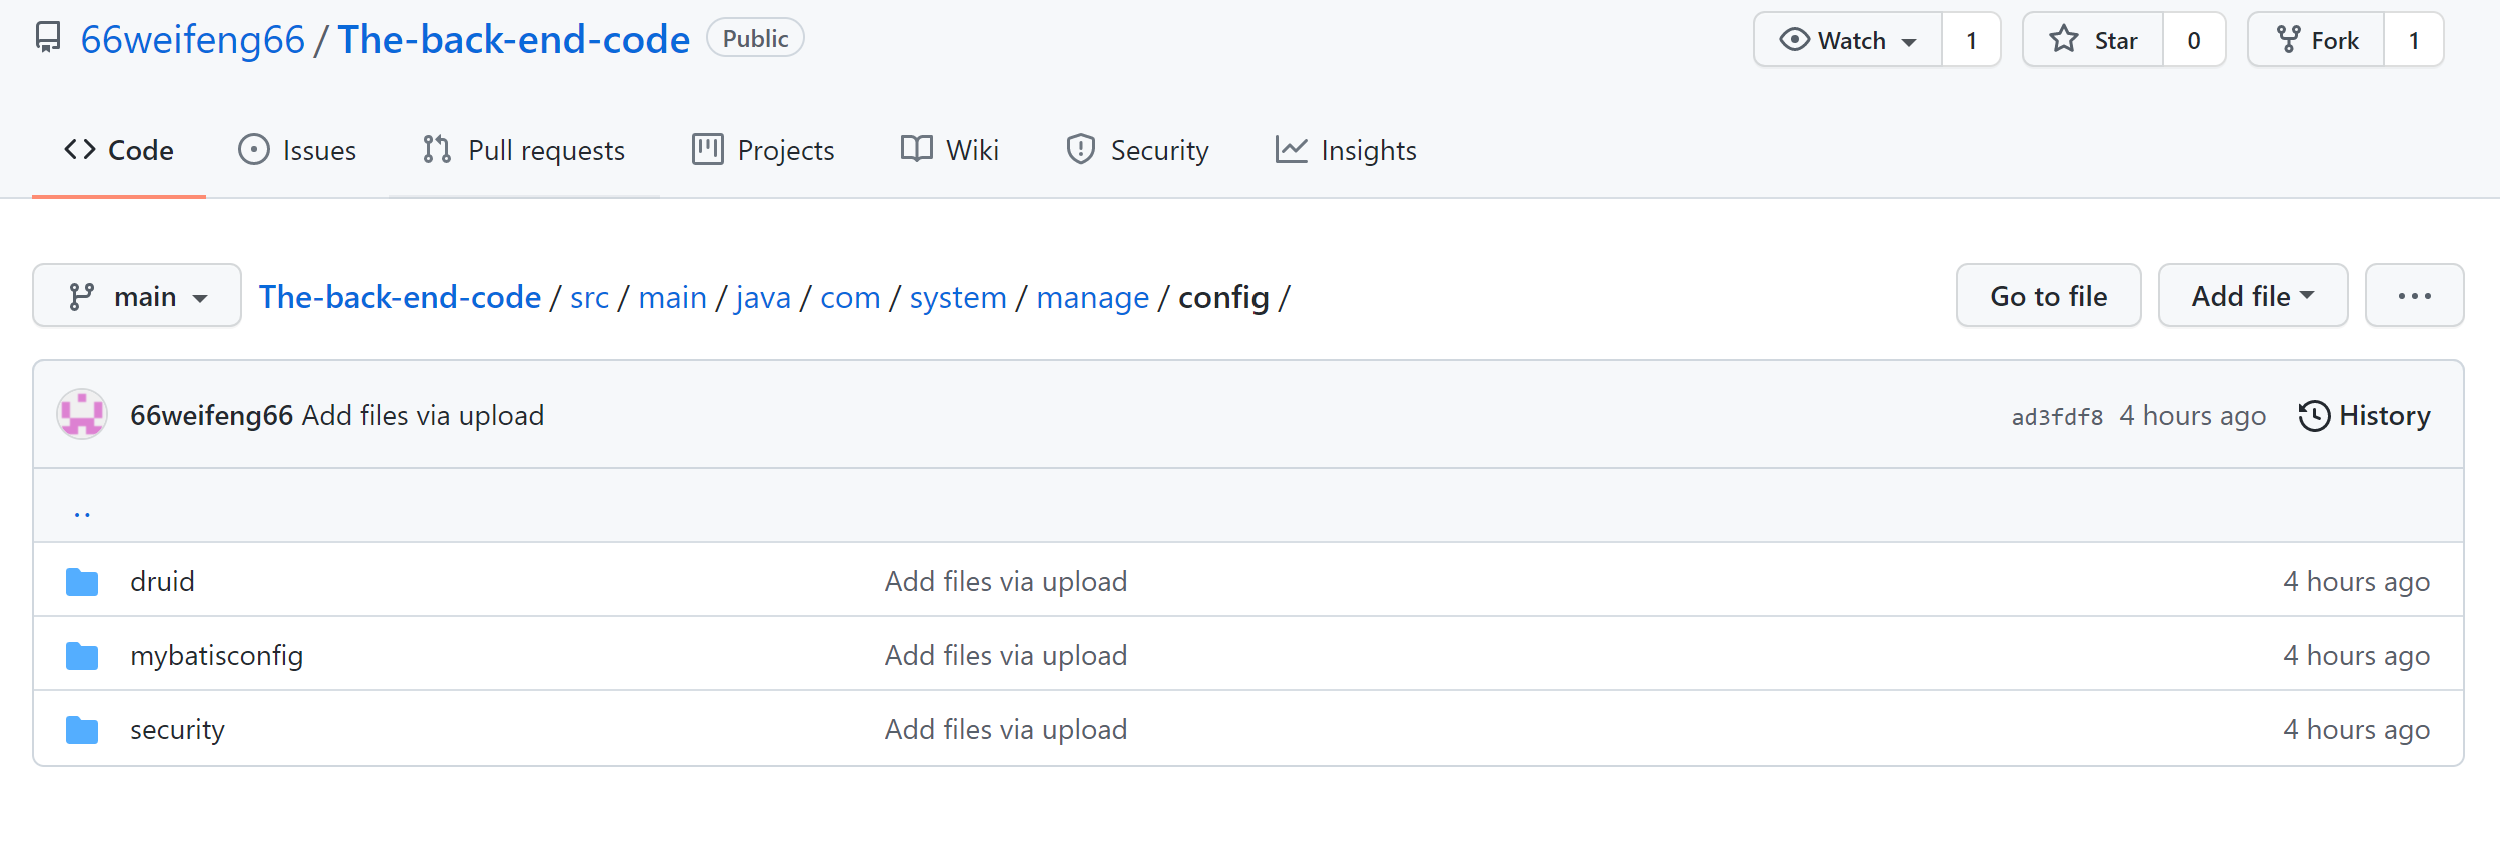Open commit hash ad3fdf8

pyautogui.click(x=2057, y=417)
